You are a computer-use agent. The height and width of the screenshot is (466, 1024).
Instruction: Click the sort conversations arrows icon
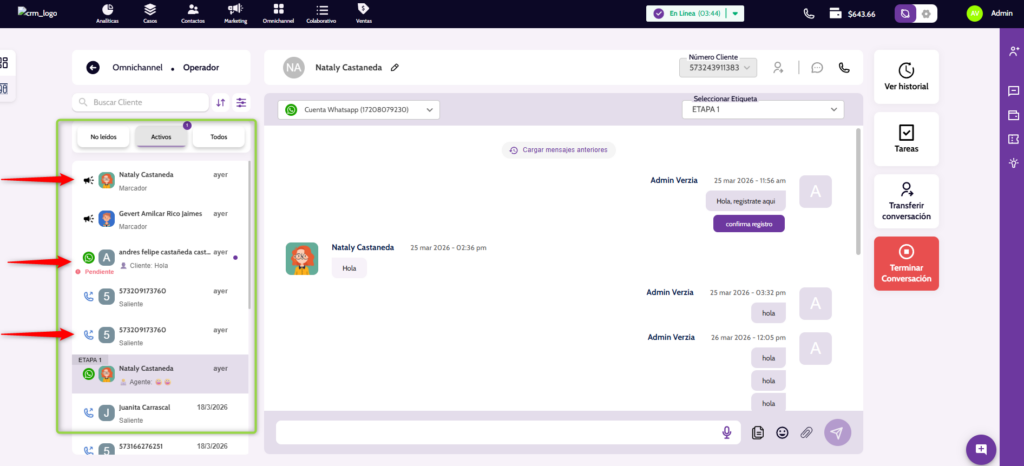click(x=220, y=102)
